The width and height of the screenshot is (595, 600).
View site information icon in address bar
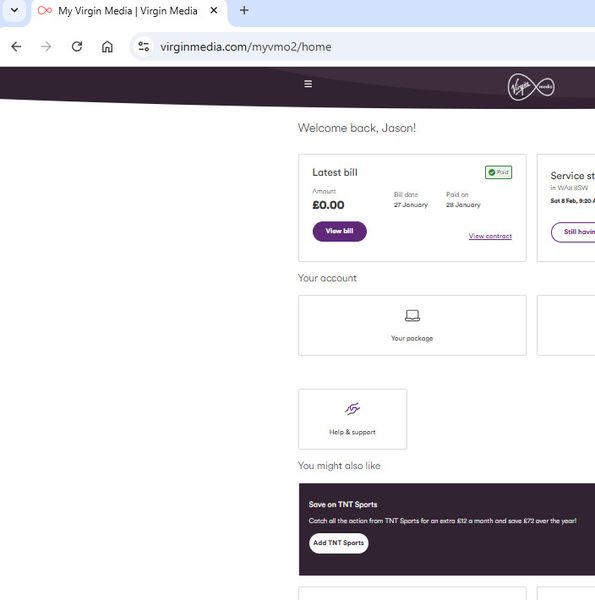[143, 47]
